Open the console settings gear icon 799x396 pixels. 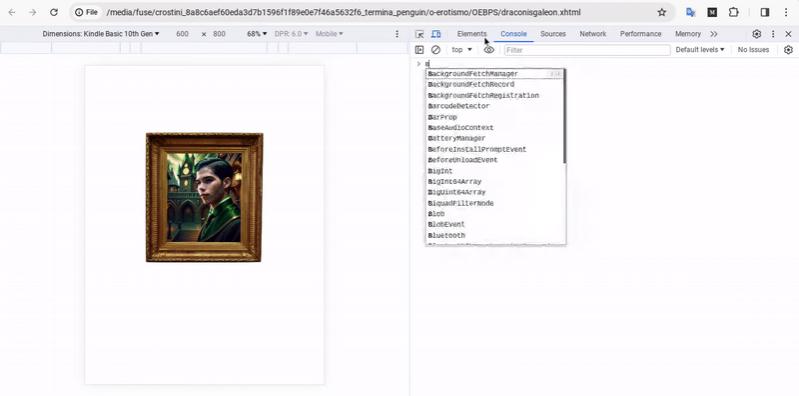point(788,50)
